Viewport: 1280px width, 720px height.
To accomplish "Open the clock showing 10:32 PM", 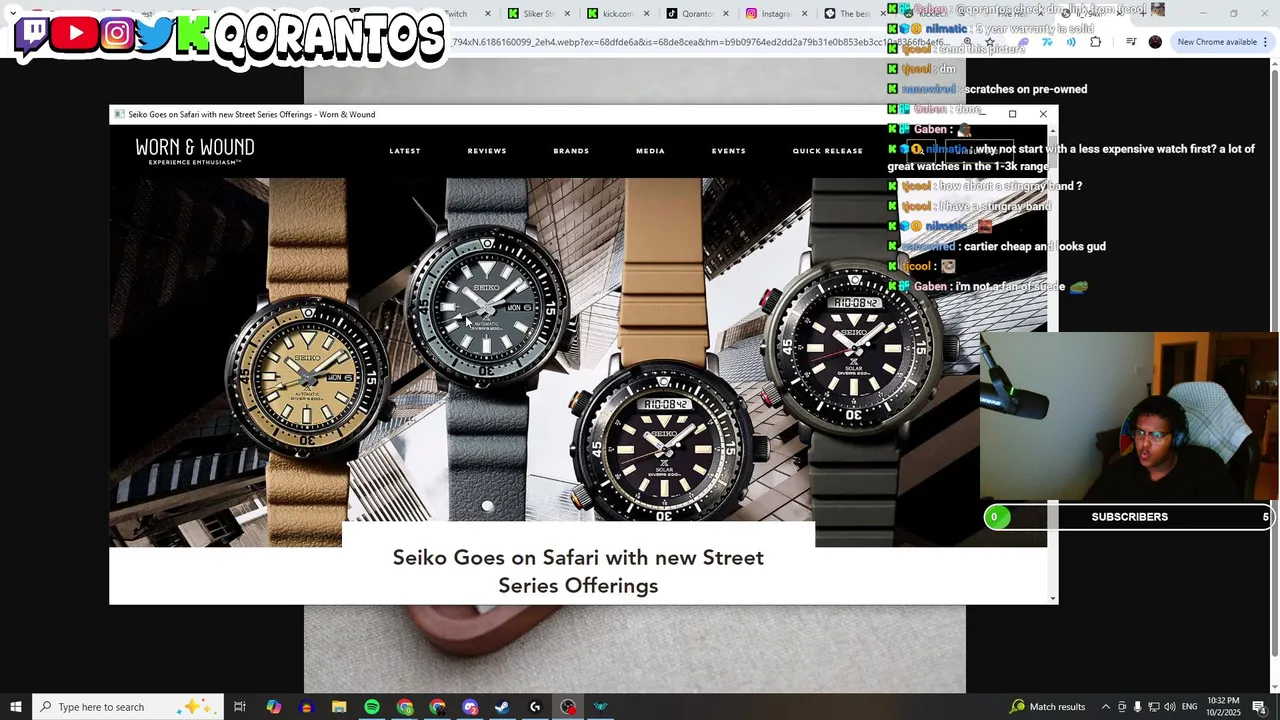I will click(1223, 707).
